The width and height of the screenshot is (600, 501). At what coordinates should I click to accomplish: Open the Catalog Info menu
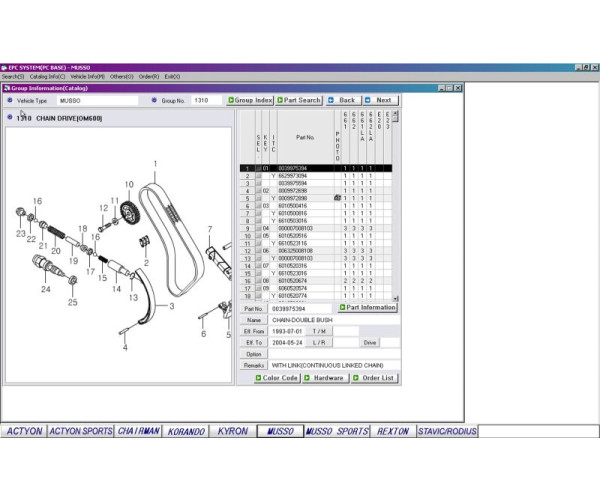[47, 76]
